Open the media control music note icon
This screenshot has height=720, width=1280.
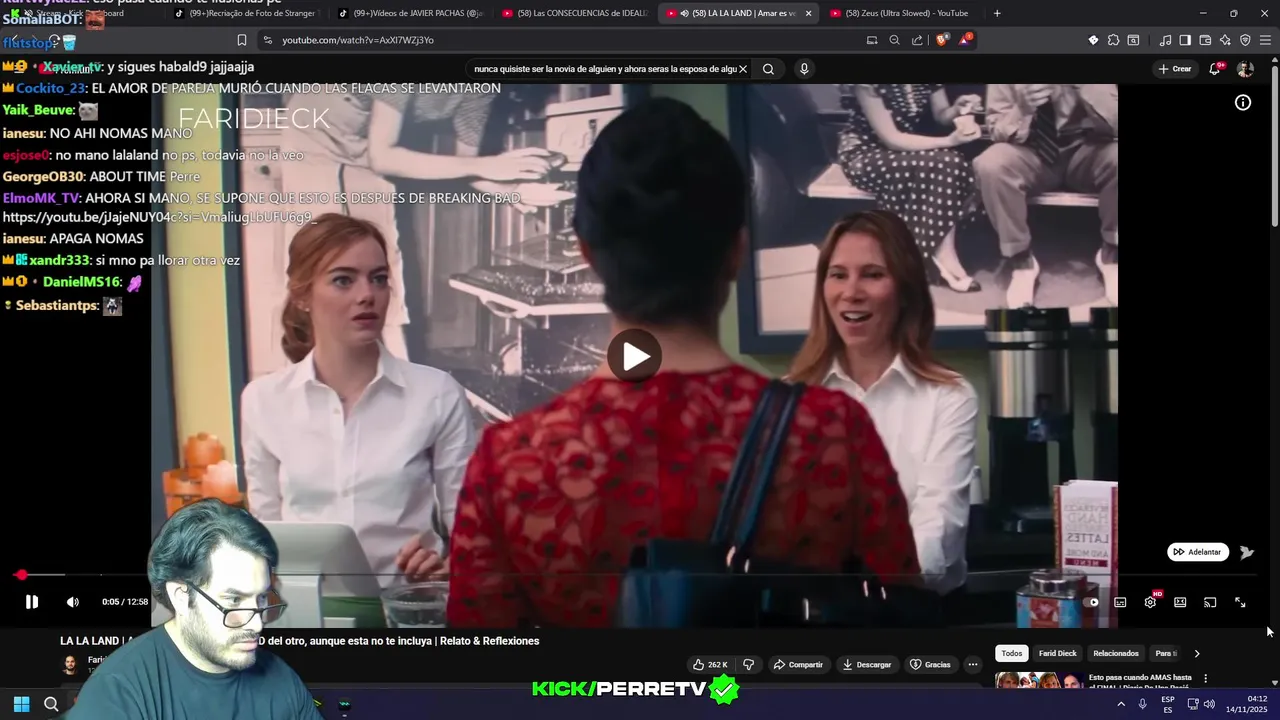[1165, 40]
